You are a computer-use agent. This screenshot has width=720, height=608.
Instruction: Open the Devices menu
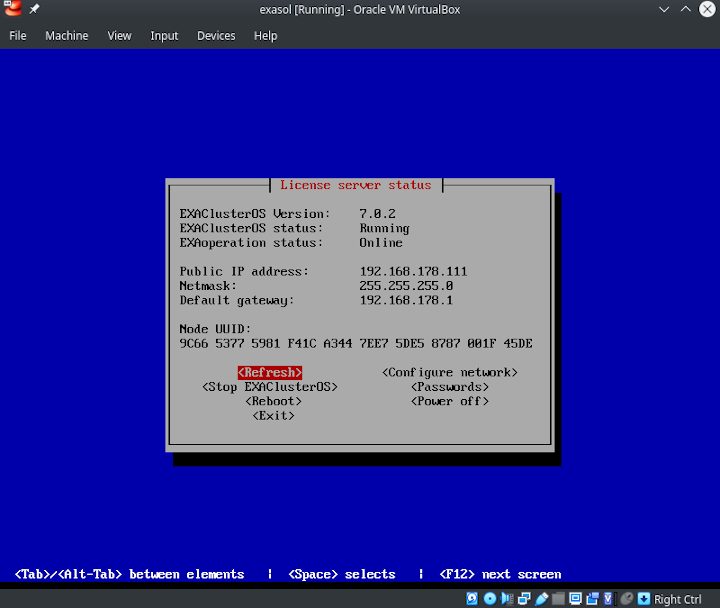pyautogui.click(x=216, y=36)
